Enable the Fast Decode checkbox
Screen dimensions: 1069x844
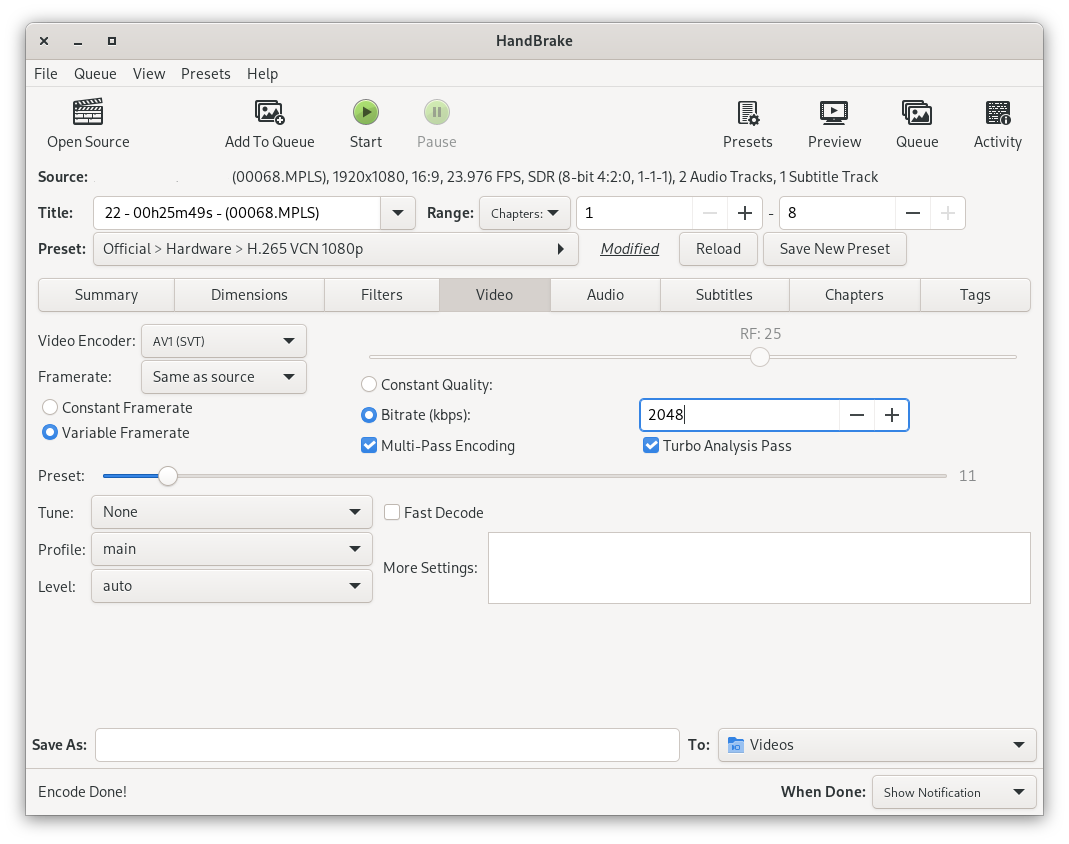coord(393,513)
